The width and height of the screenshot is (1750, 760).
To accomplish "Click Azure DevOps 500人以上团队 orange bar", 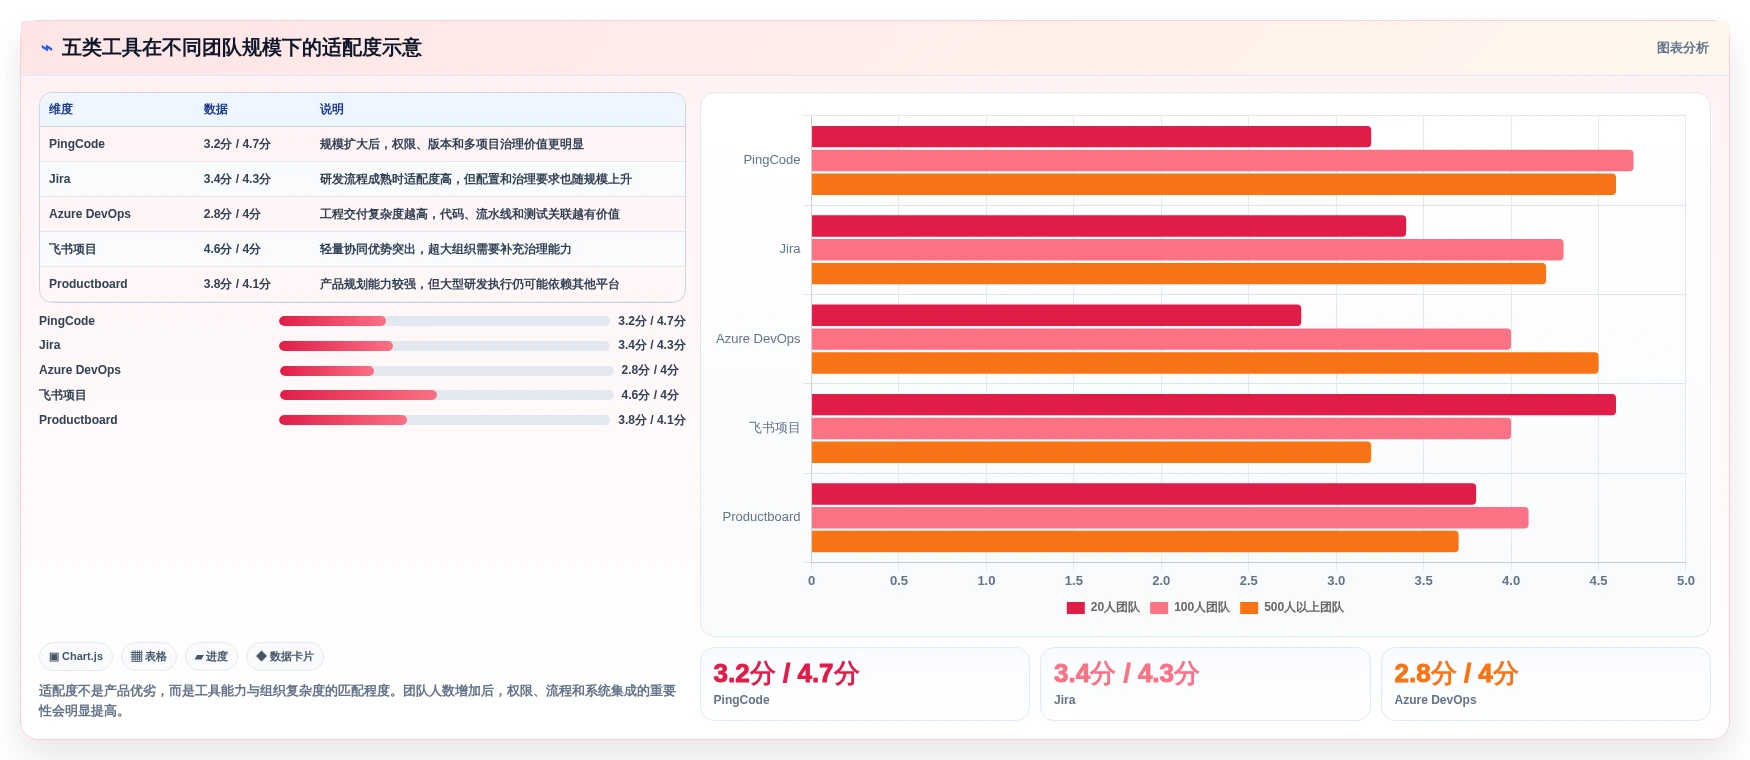I will tap(1205, 363).
